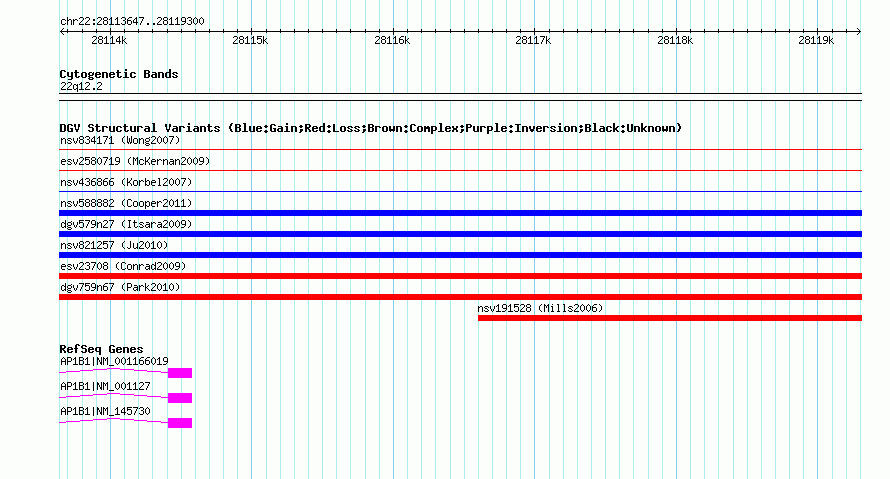Open nsv588882 (Cooper2011) variant label
890x479 pixels.
pyautogui.click(x=126, y=203)
